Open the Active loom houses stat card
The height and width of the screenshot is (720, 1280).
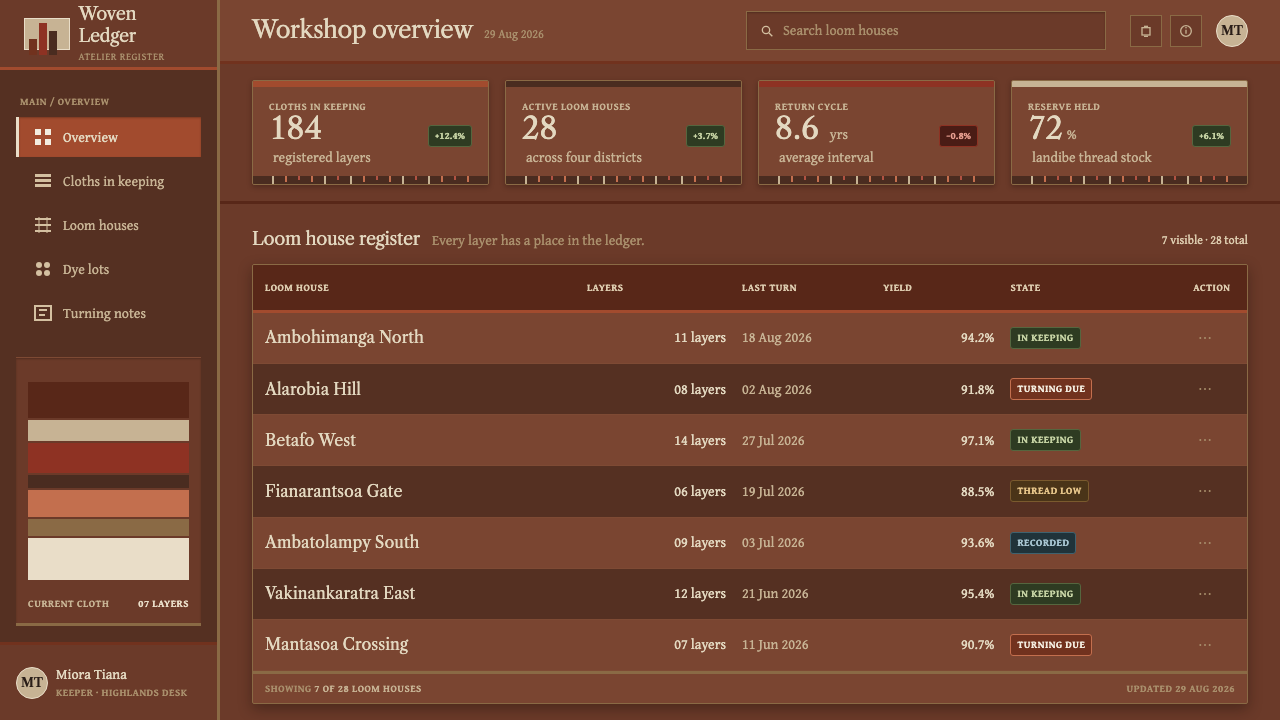[623, 133]
